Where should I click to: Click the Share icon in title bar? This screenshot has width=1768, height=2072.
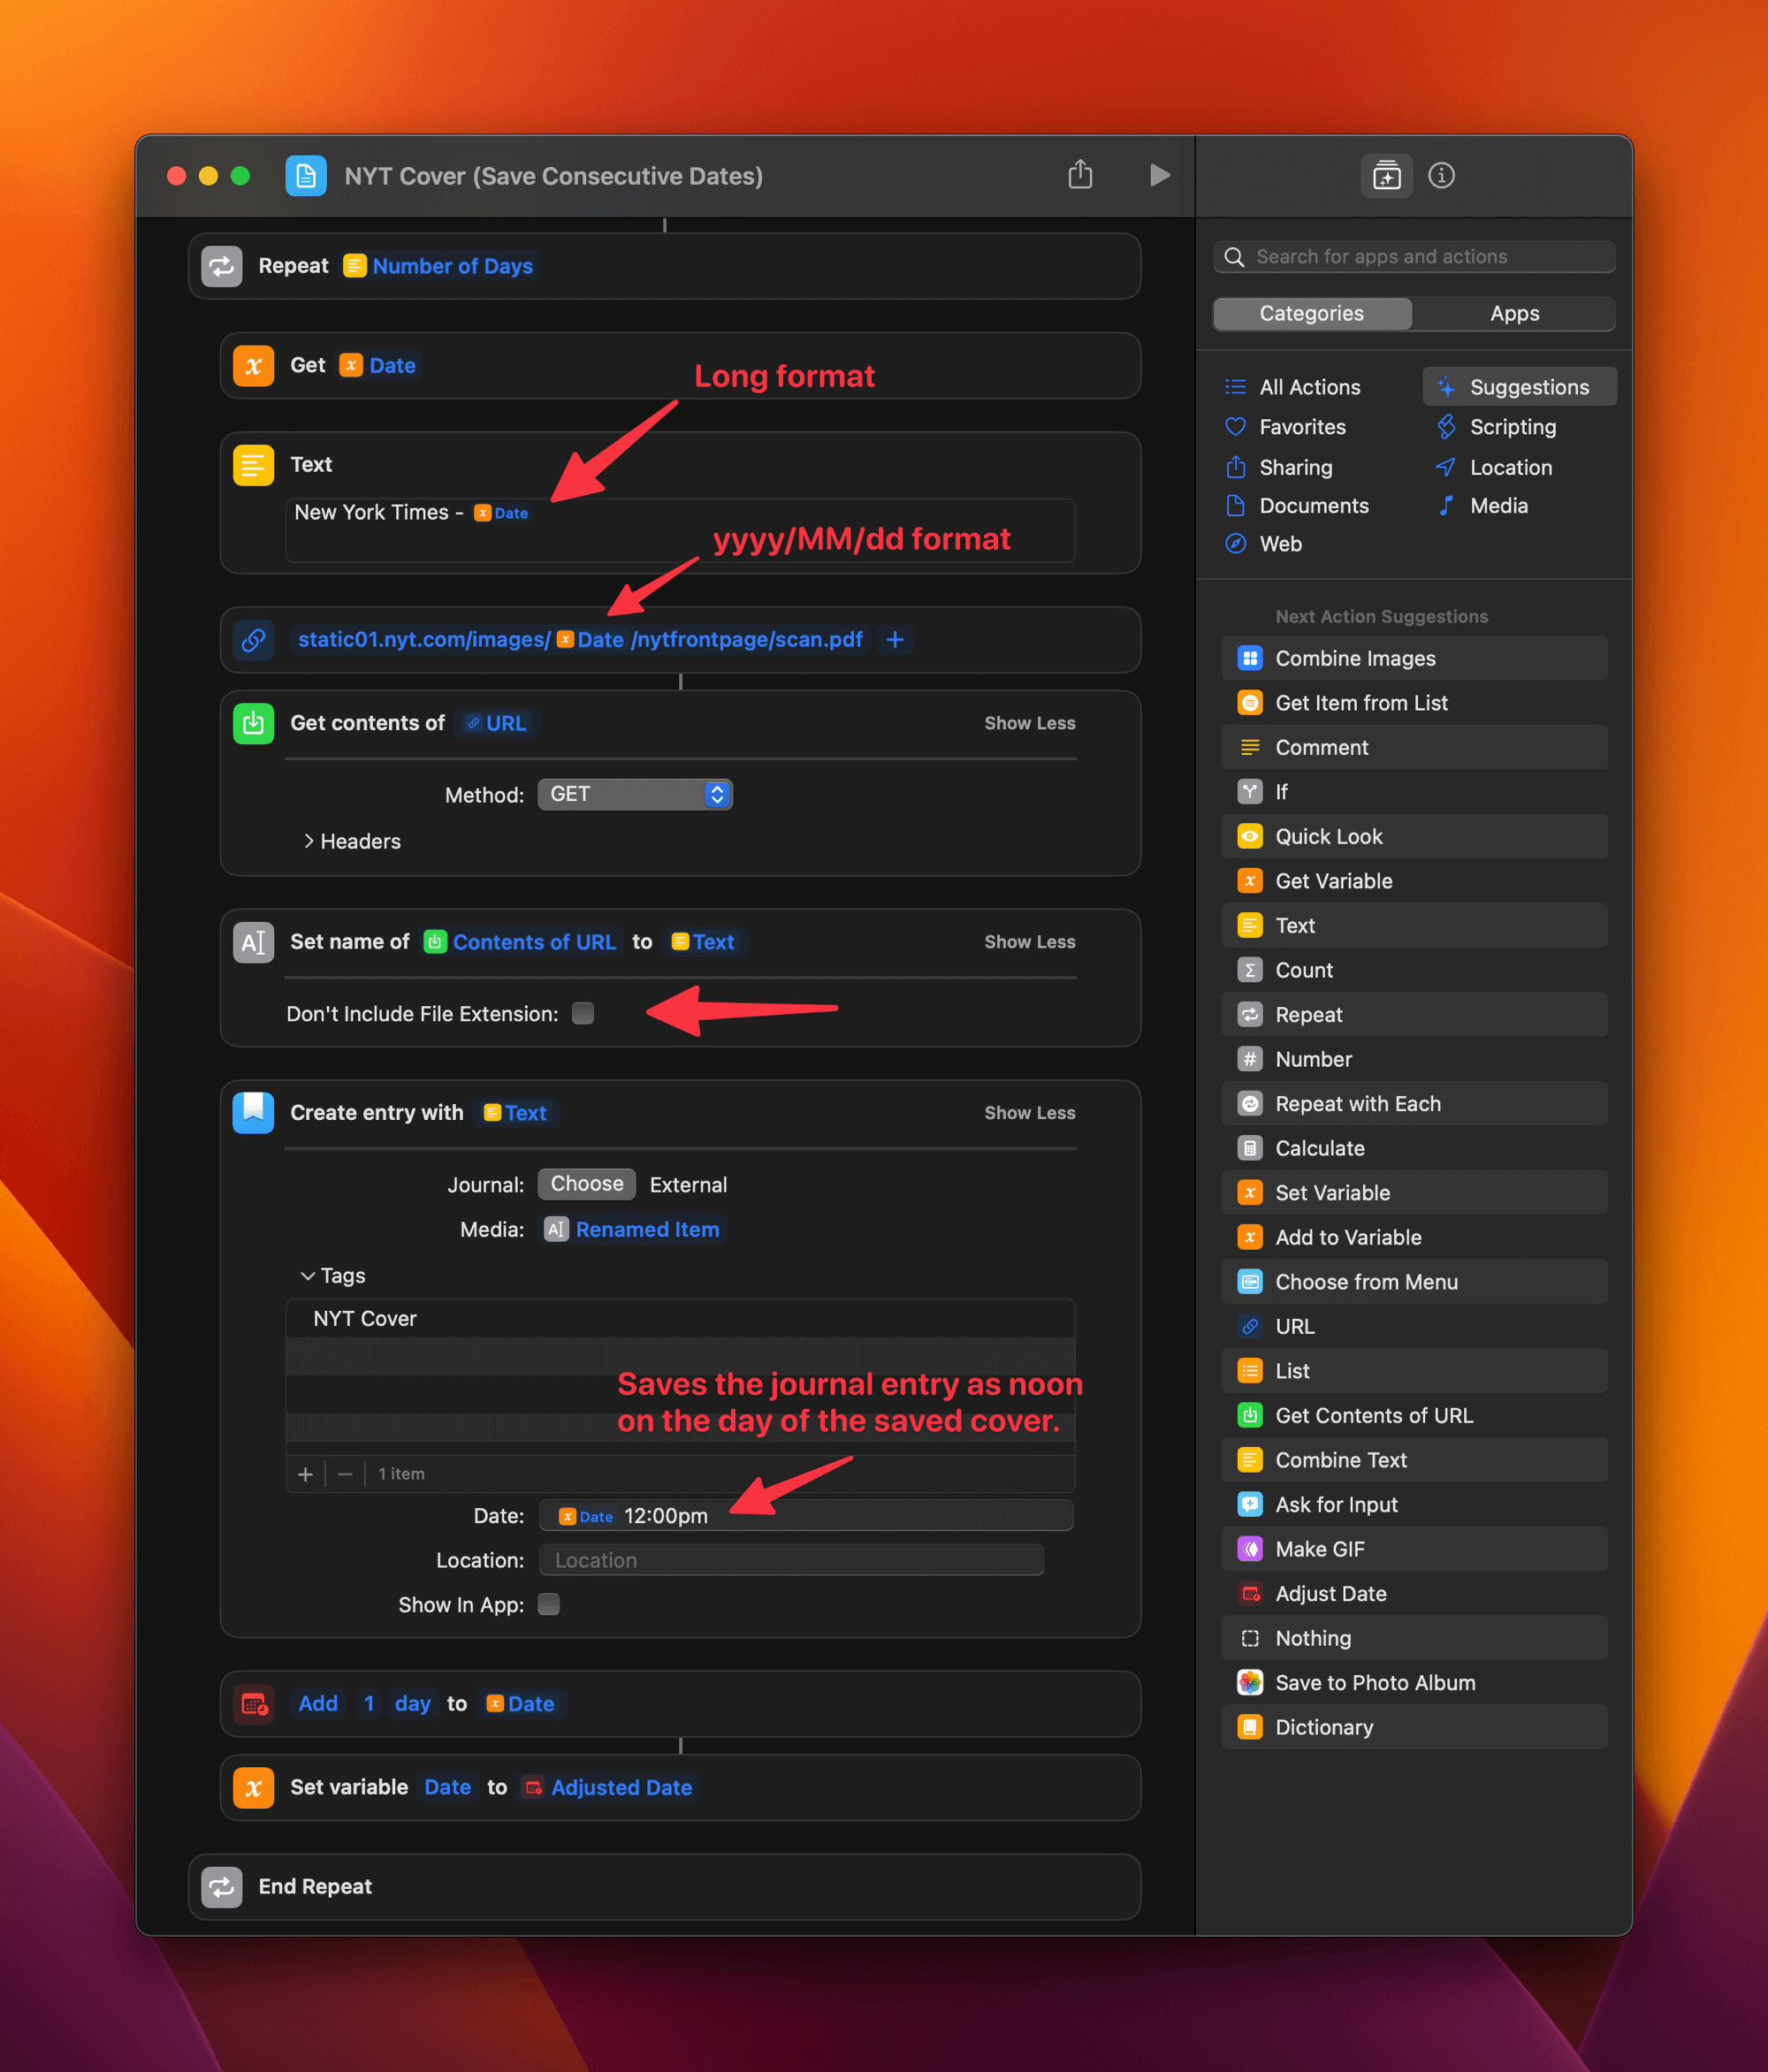1080,175
